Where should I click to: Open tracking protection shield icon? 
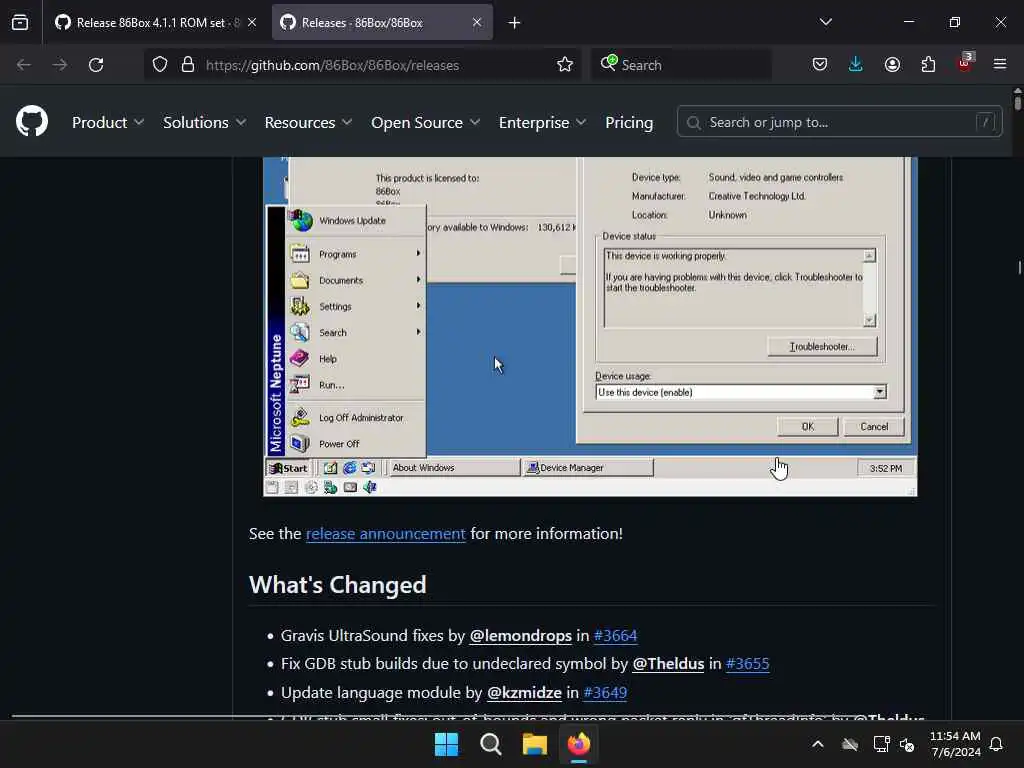(x=160, y=65)
